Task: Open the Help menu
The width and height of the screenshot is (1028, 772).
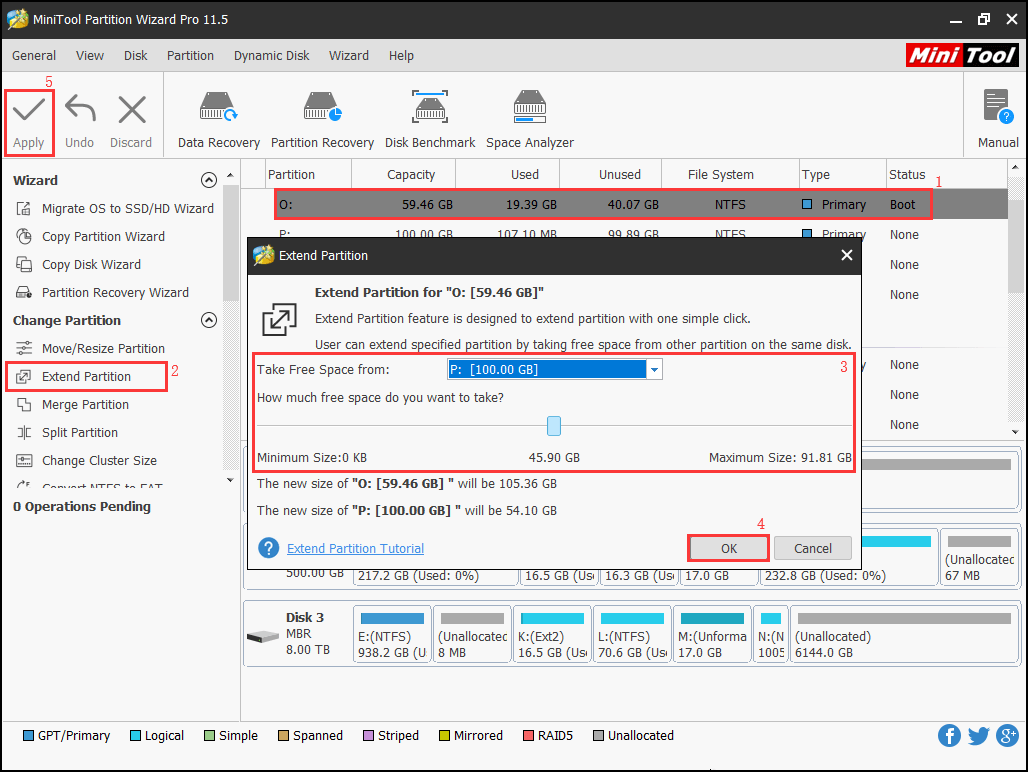Action: point(401,56)
